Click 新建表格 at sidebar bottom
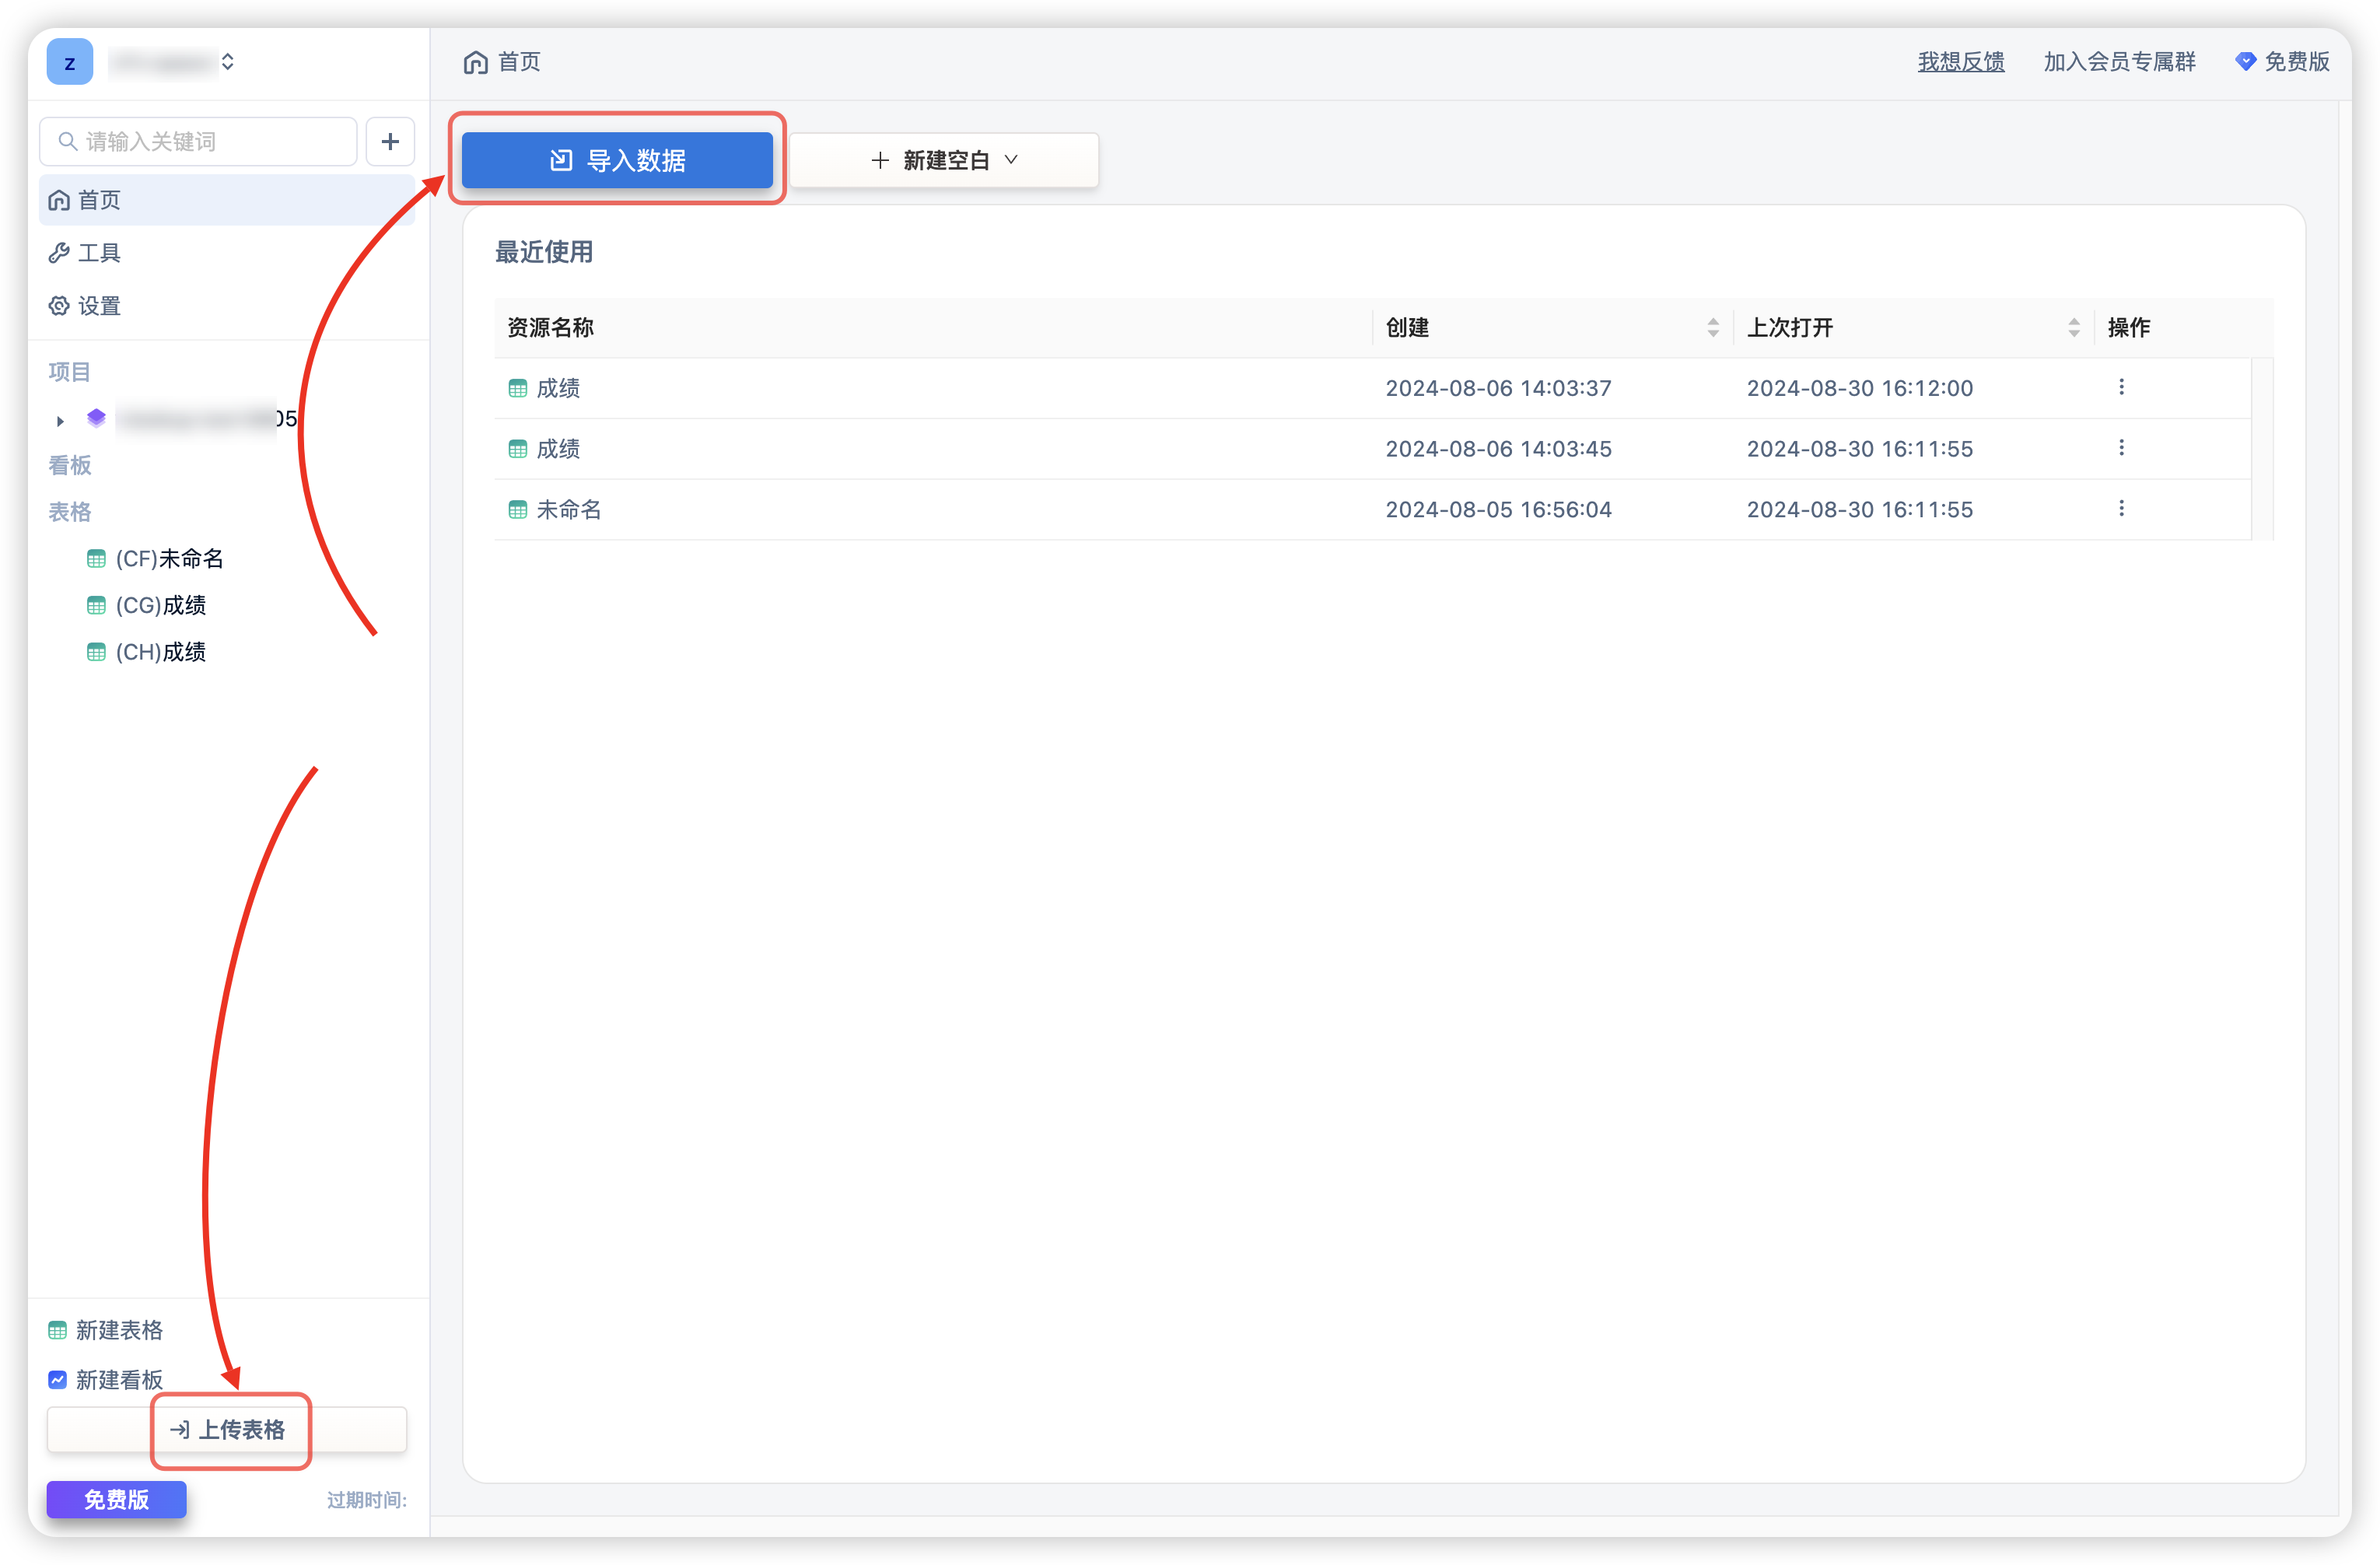2380x1565 pixels. [105, 1330]
